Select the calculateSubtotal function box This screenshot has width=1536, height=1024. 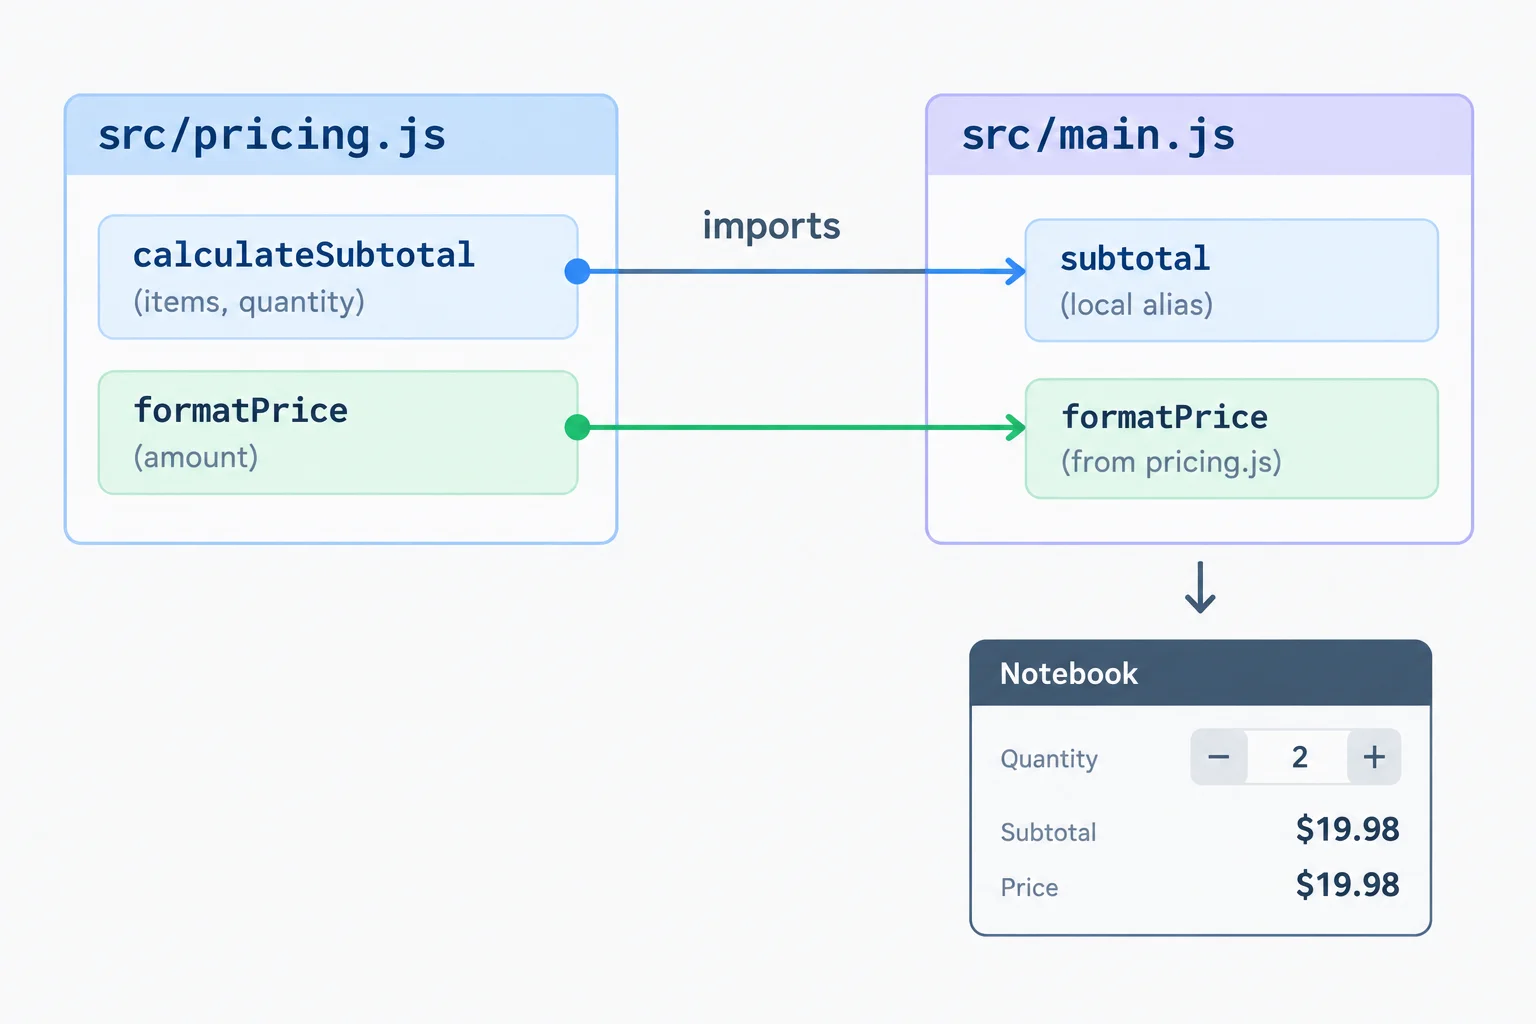338,277
